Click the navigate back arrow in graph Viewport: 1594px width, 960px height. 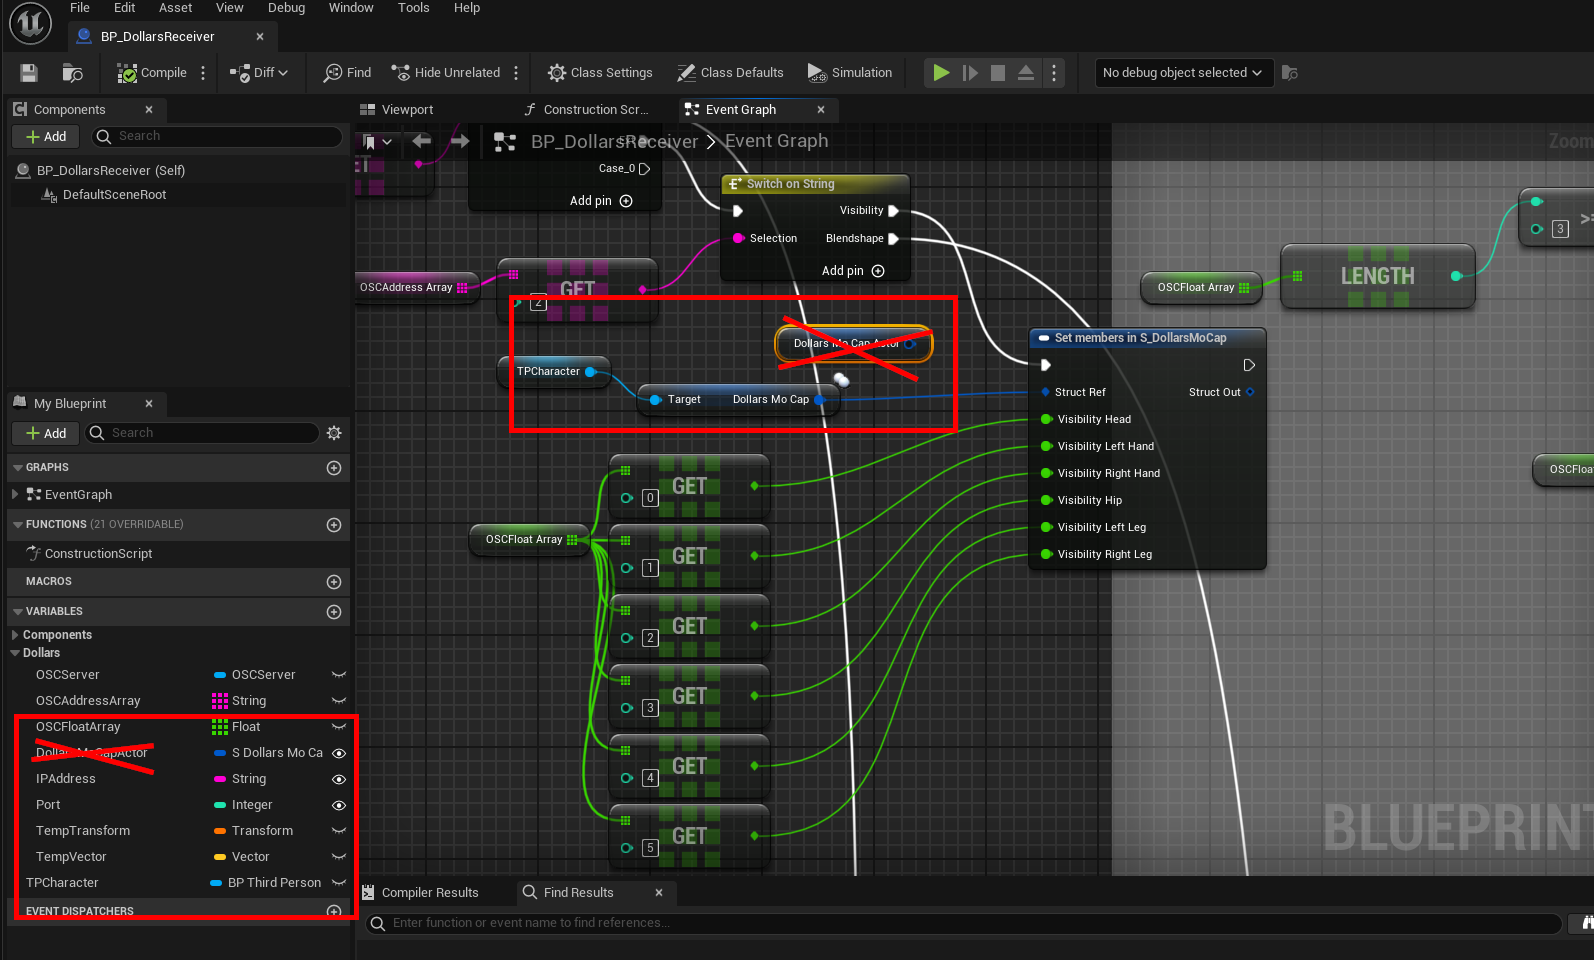[422, 142]
